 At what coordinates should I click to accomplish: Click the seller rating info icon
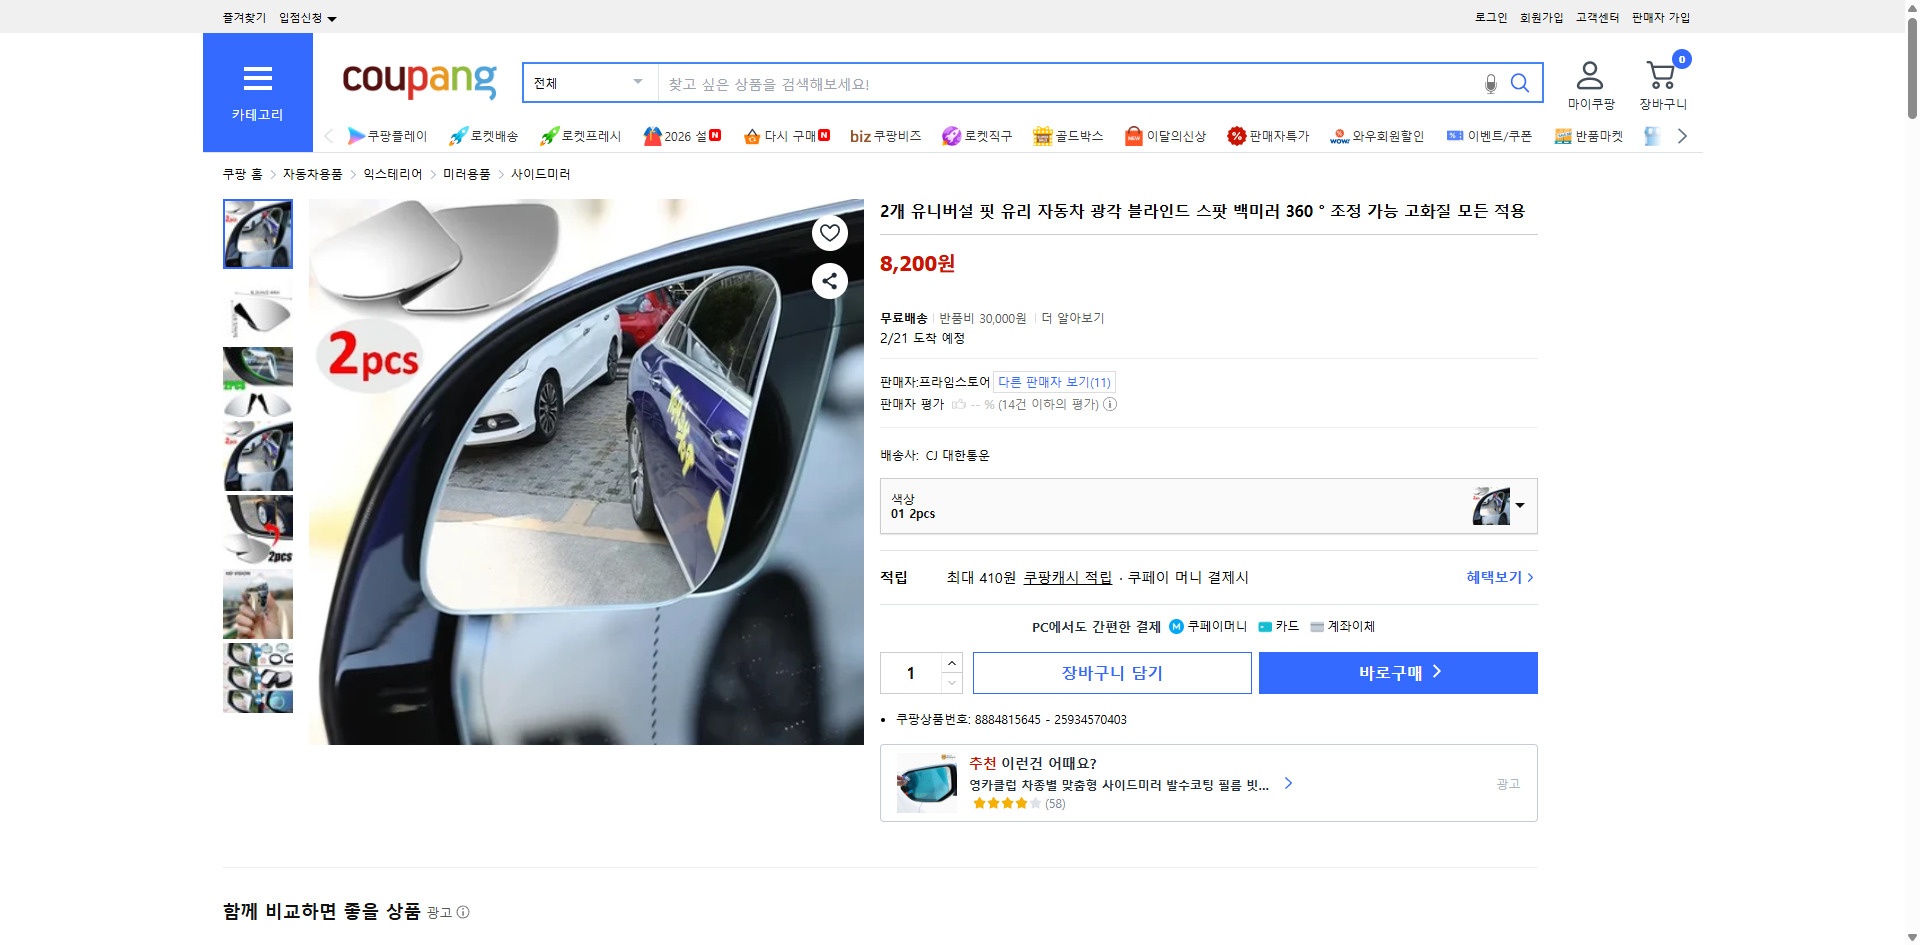tap(1110, 404)
